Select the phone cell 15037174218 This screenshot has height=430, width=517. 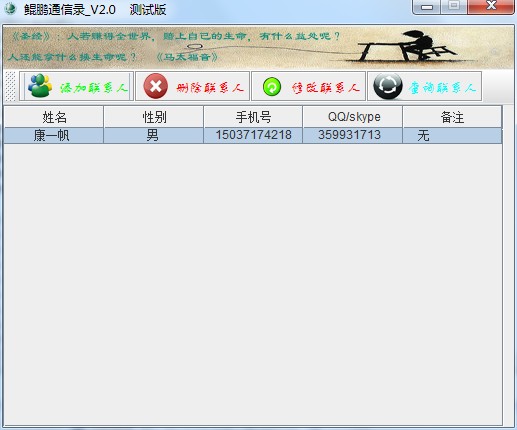click(x=253, y=135)
